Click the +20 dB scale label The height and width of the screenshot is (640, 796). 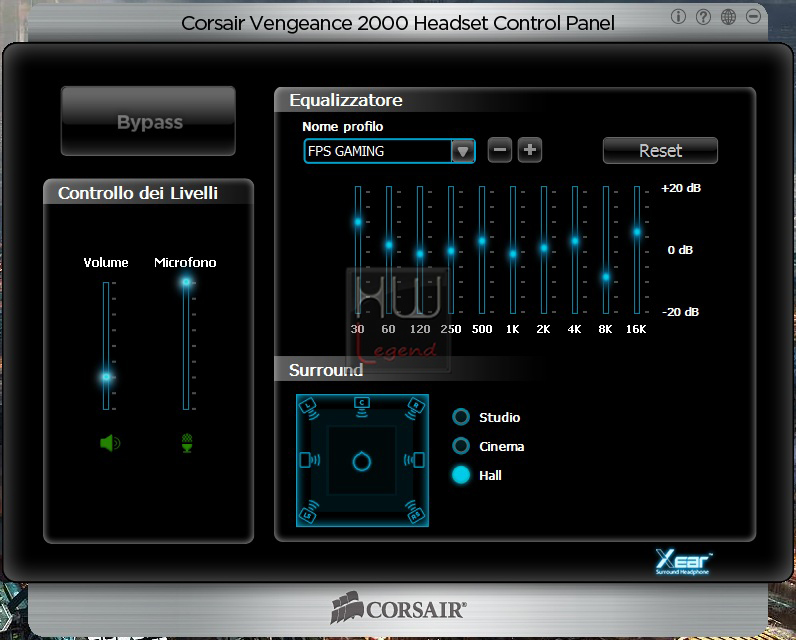click(x=681, y=188)
